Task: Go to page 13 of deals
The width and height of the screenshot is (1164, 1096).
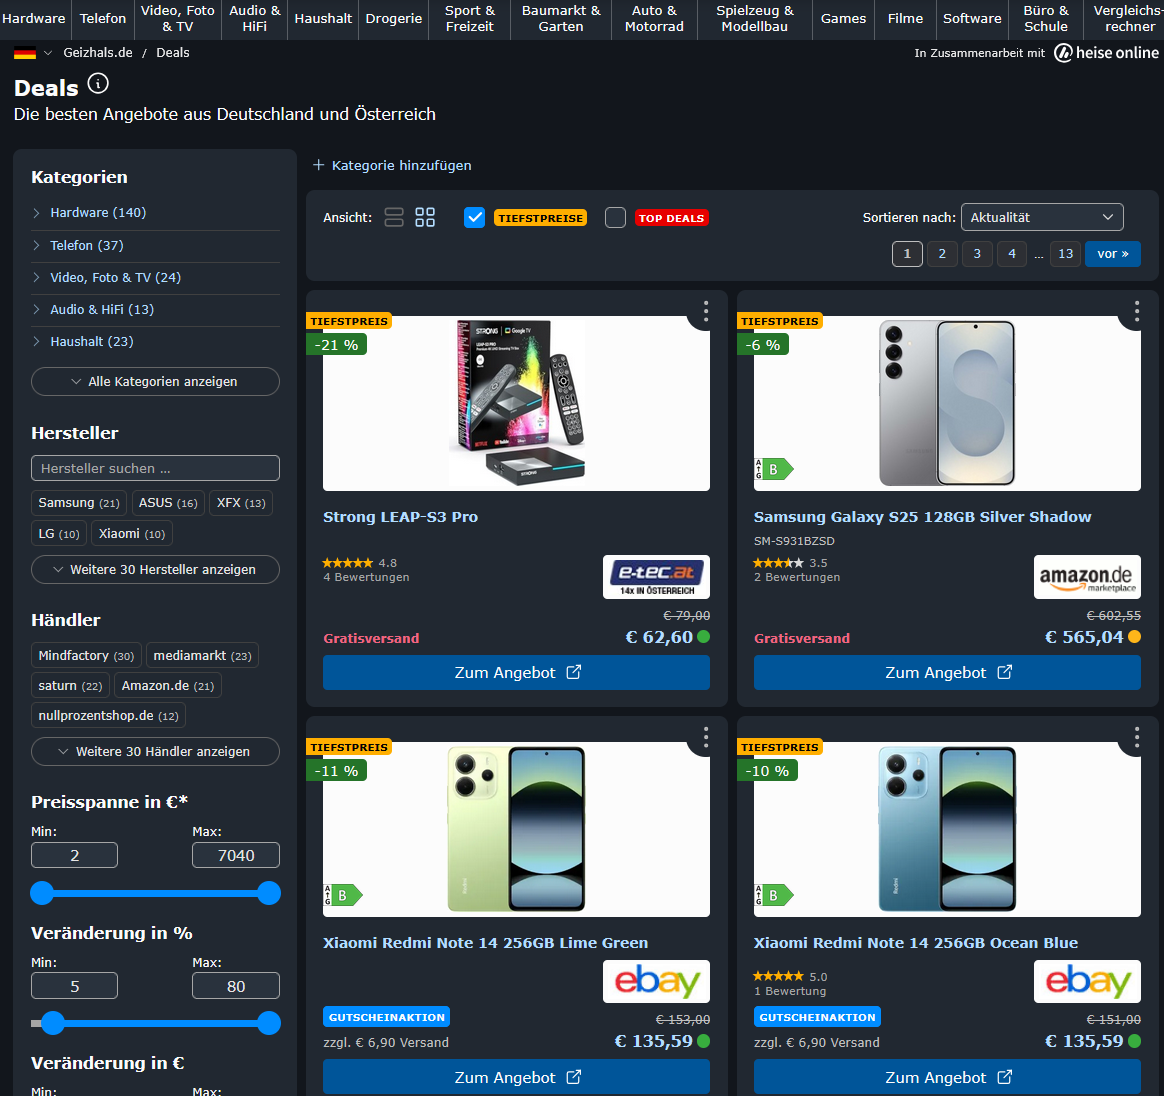Action: click(1065, 254)
